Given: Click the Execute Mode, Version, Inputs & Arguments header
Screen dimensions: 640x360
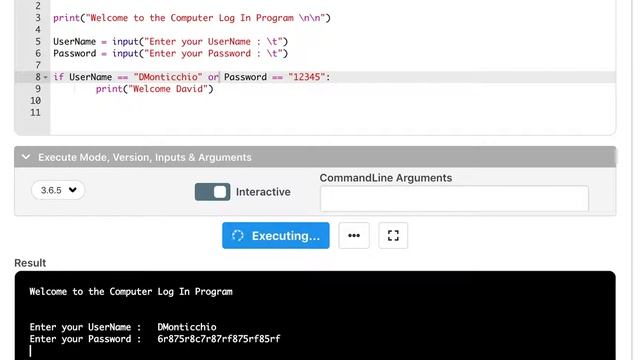Looking at the screenshot, I should click(315, 157).
